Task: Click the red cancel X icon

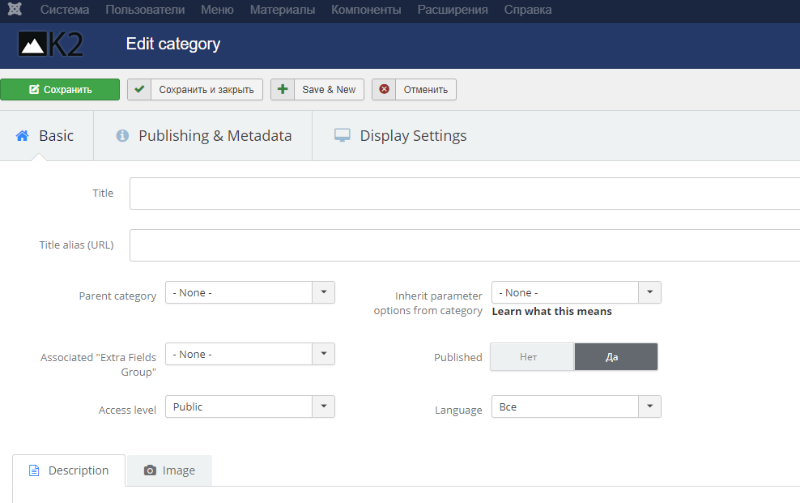Action: click(x=384, y=89)
